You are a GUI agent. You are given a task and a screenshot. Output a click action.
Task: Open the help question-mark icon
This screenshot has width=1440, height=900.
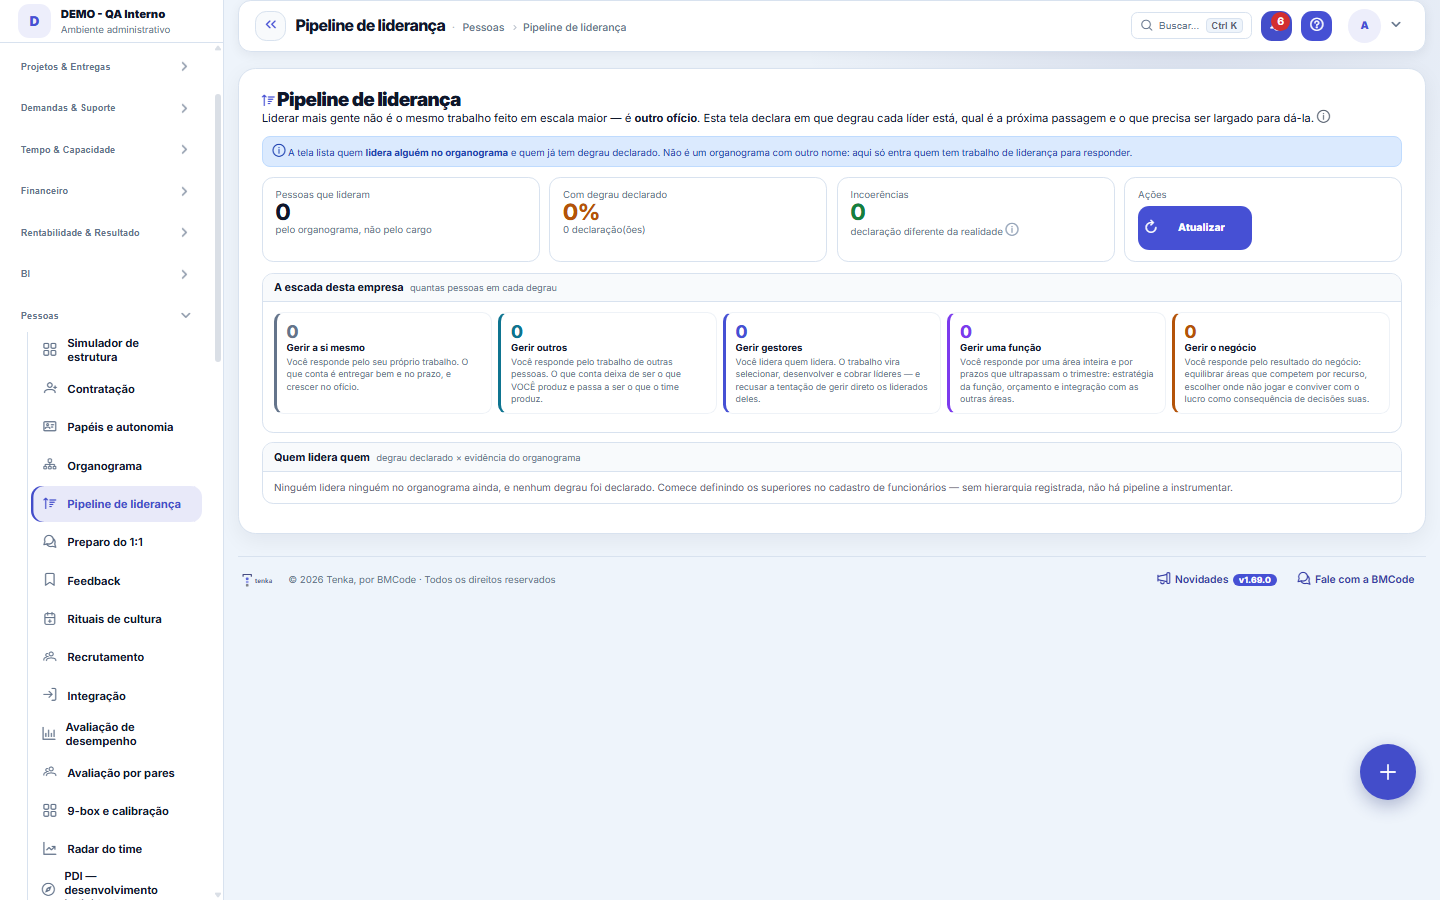pyautogui.click(x=1316, y=25)
